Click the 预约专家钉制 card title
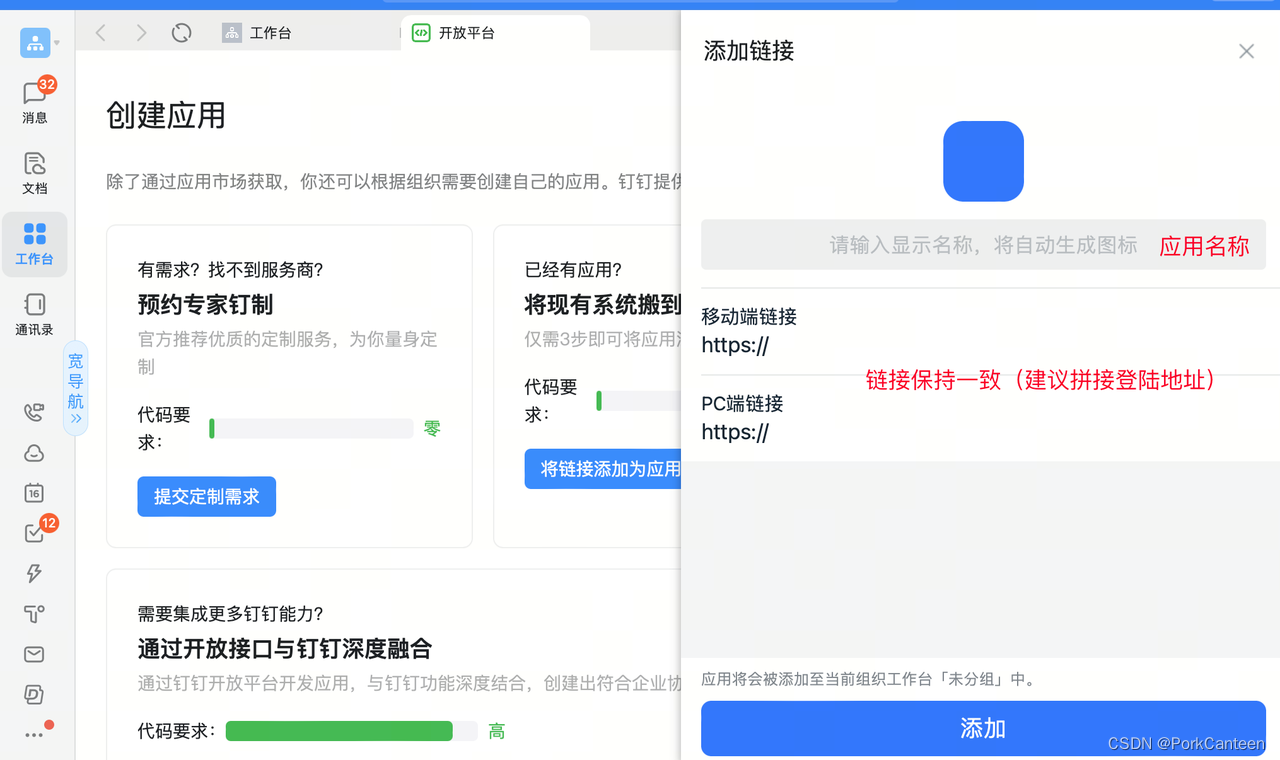Screen dimensions: 1280x760 pyautogui.click(x=205, y=304)
